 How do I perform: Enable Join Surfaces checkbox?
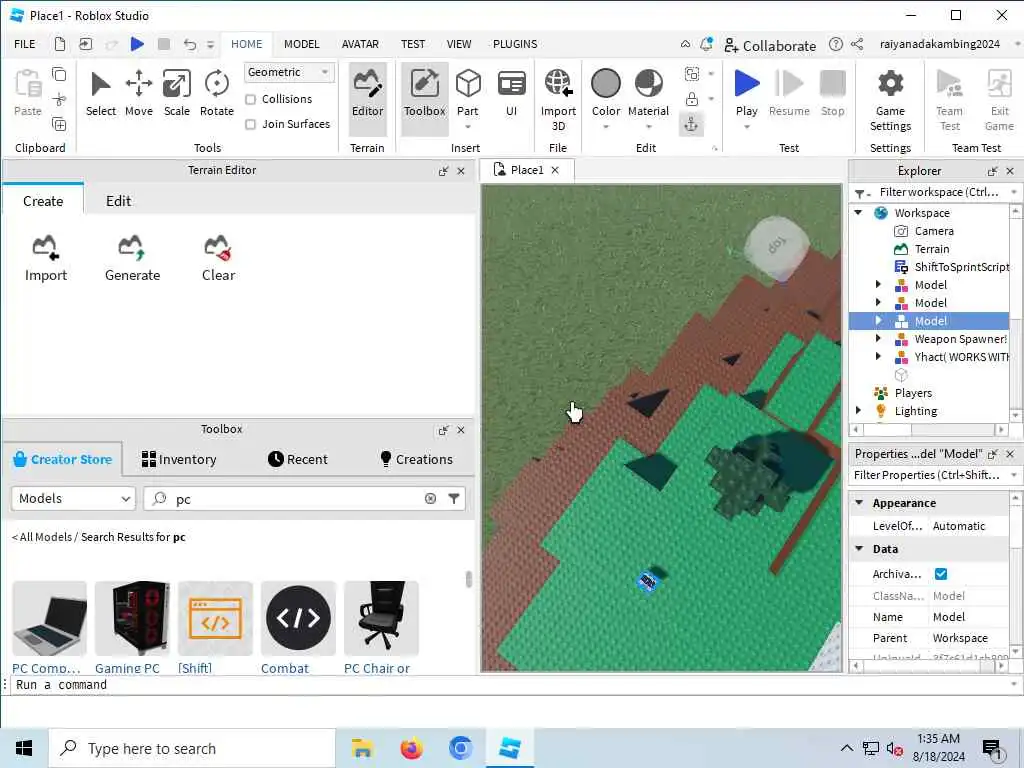tap(250, 124)
